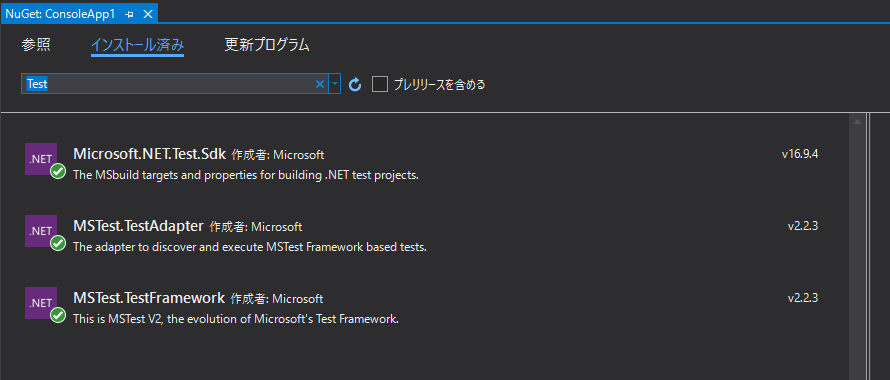Viewport: 890px width, 380px height.
Task: Click the Microsoft.NET.Test.Sdk .NET icon
Action: point(41,159)
